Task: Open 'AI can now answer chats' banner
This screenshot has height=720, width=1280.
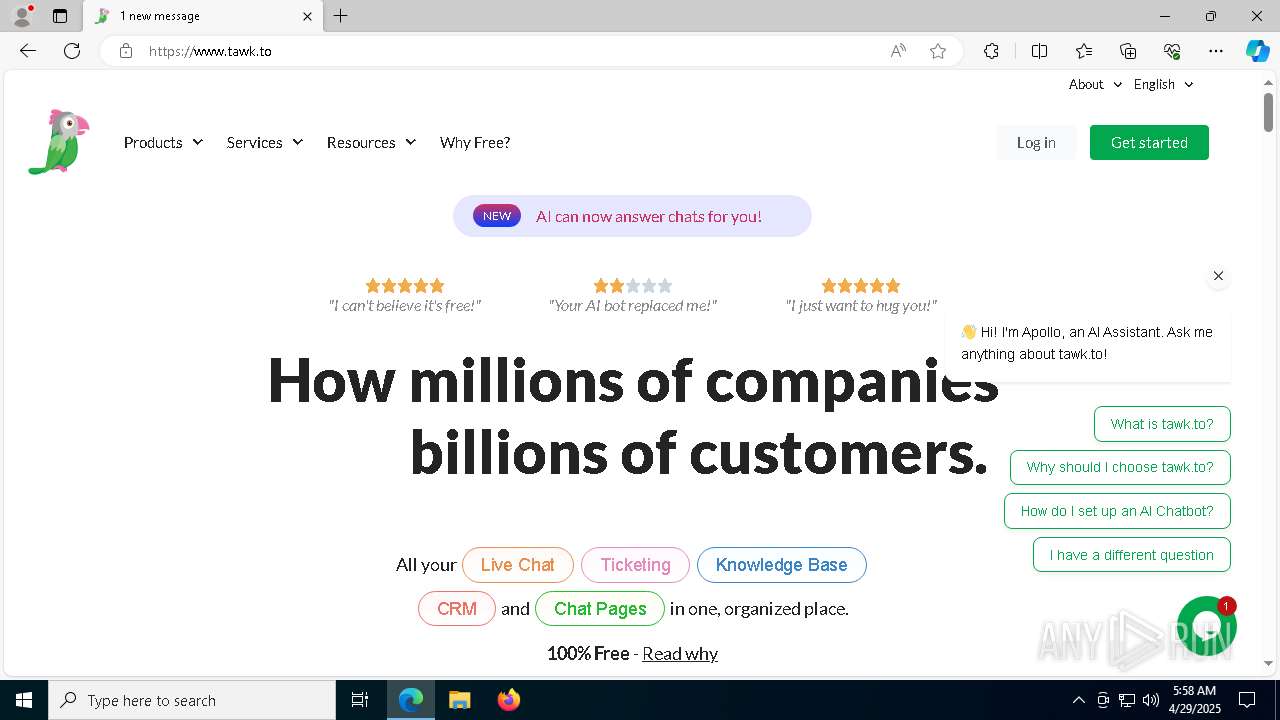Action: pyautogui.click(x=632, y=216)
